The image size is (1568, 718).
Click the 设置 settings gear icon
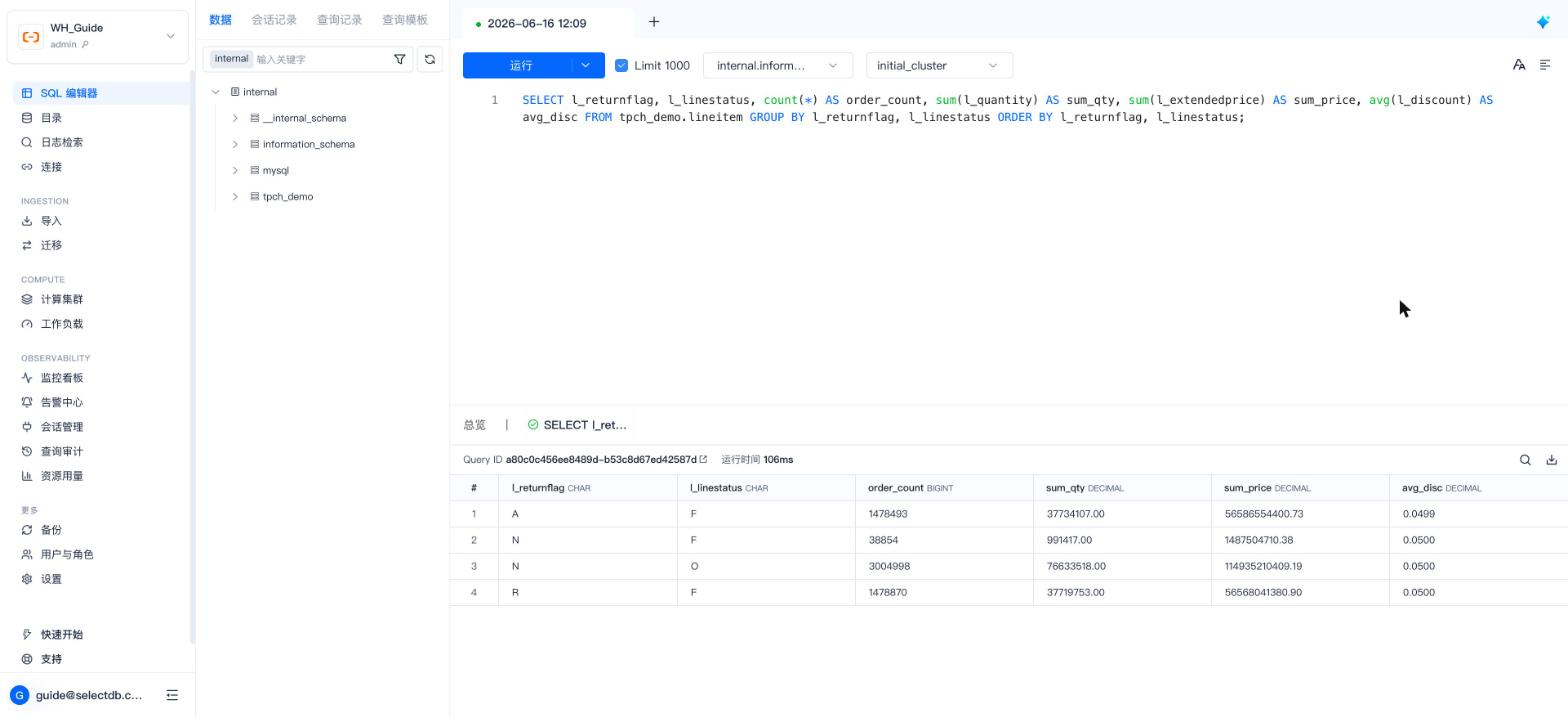coord(27,579)
